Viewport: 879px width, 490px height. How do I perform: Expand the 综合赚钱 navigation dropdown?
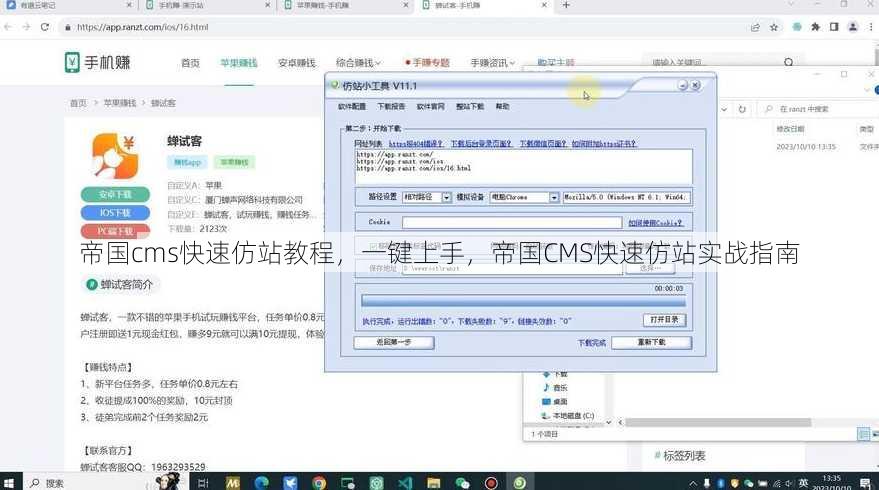coord(358,63)
